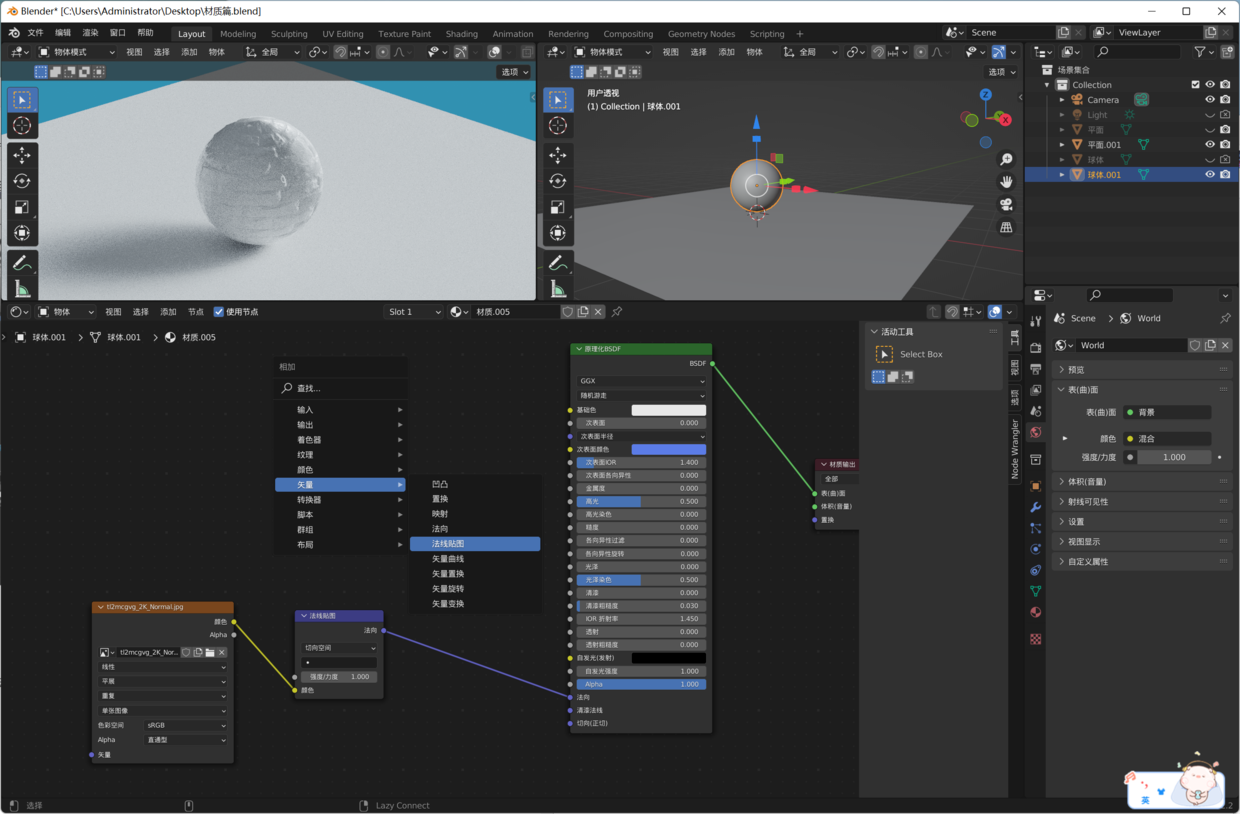Open the GGX distribution dropdown on Principled BSDF
The image size is (1240, 814).
(640, 381)
